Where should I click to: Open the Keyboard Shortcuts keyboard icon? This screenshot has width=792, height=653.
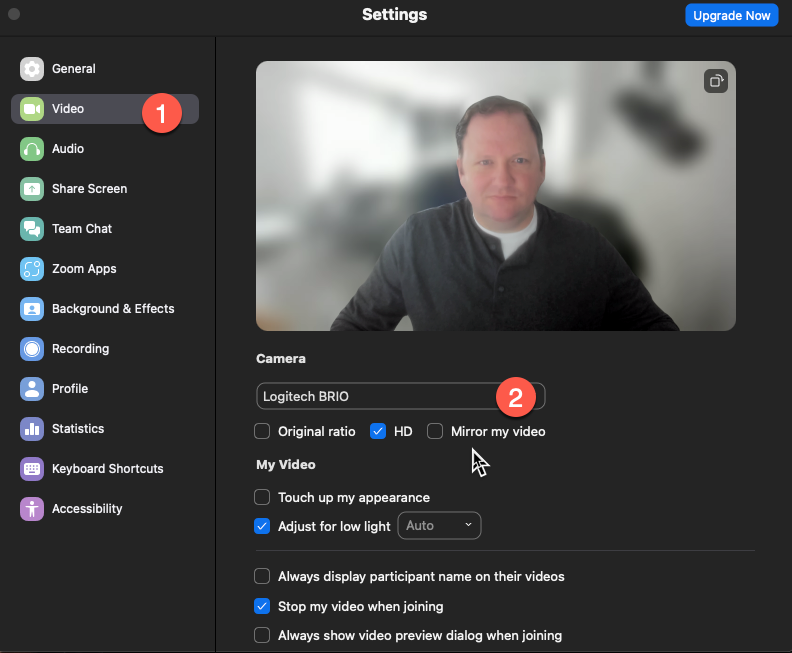(x=32, y=469)
